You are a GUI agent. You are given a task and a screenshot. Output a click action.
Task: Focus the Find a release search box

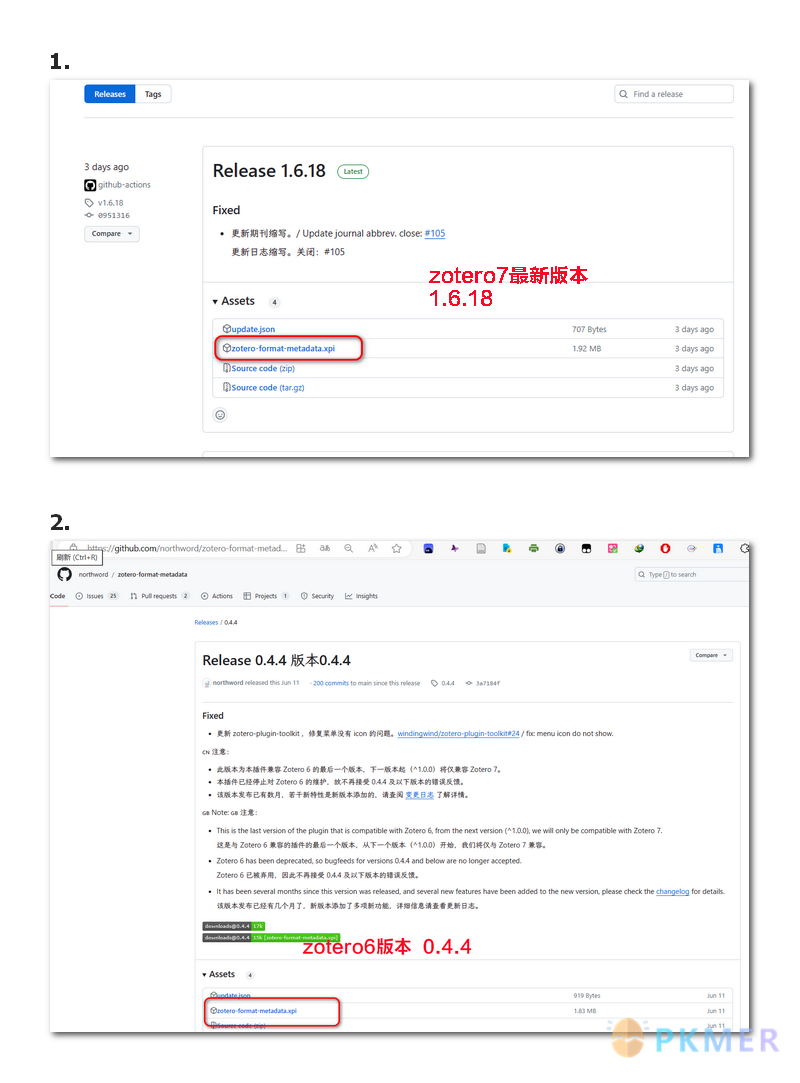tap(674, 94)
